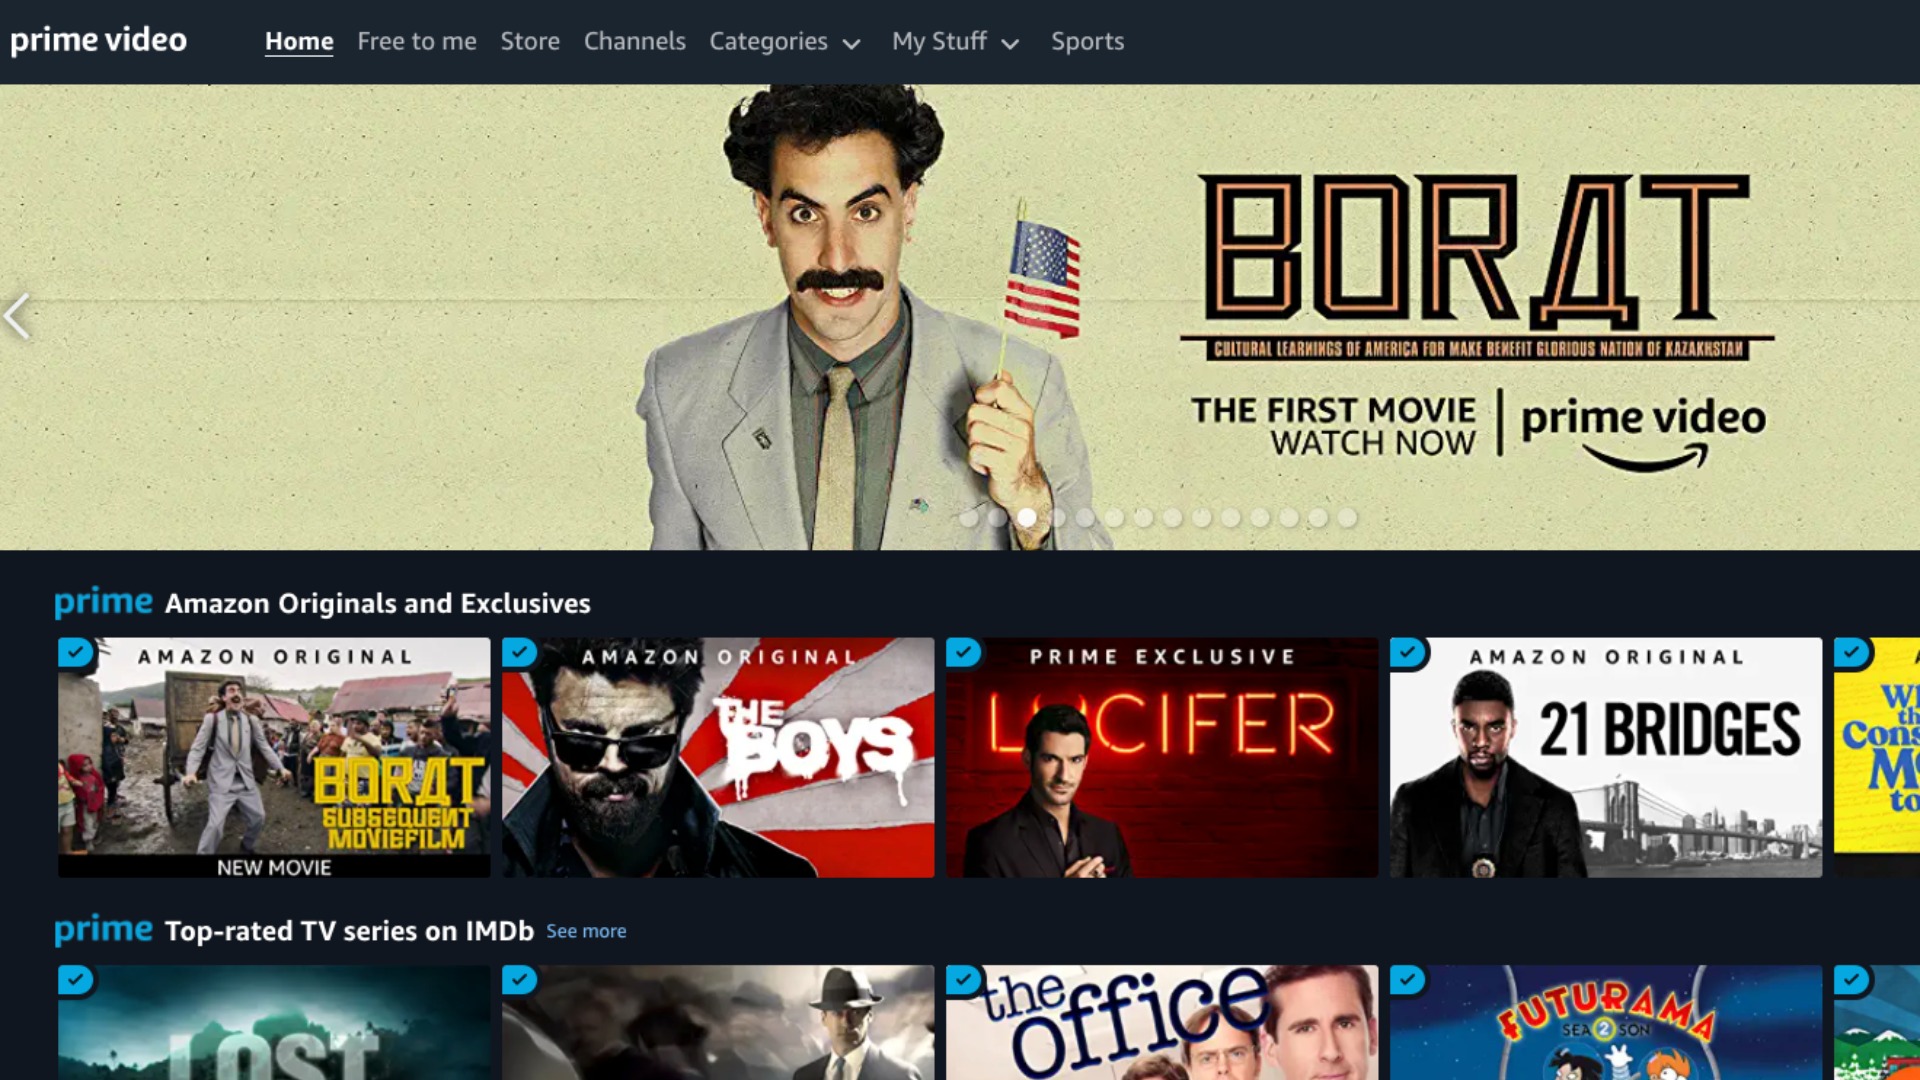Expand the My Stuff dropdown menu
The image size is (1920, 1080).
point(953,41)
